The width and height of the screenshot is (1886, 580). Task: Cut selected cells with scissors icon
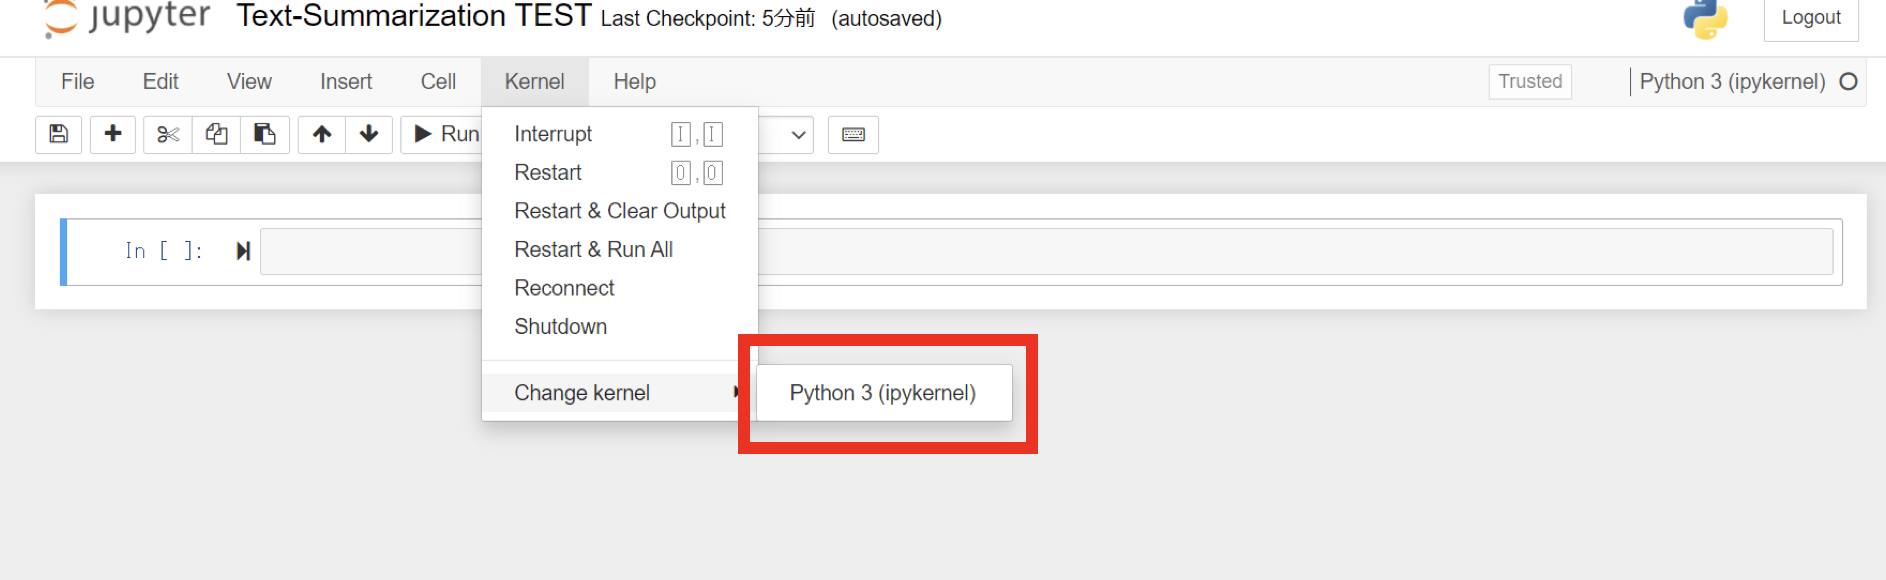(x=168, y=134)
